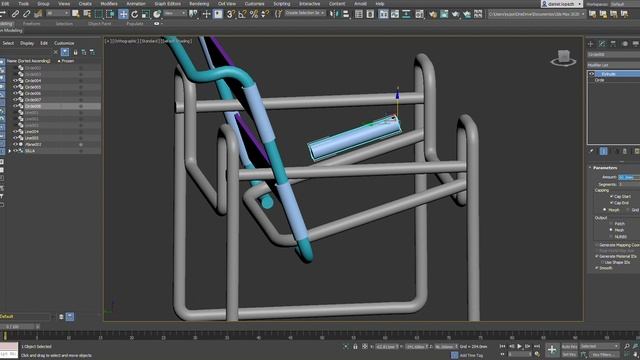Click the Mirror tool icon

click(334, 14)
